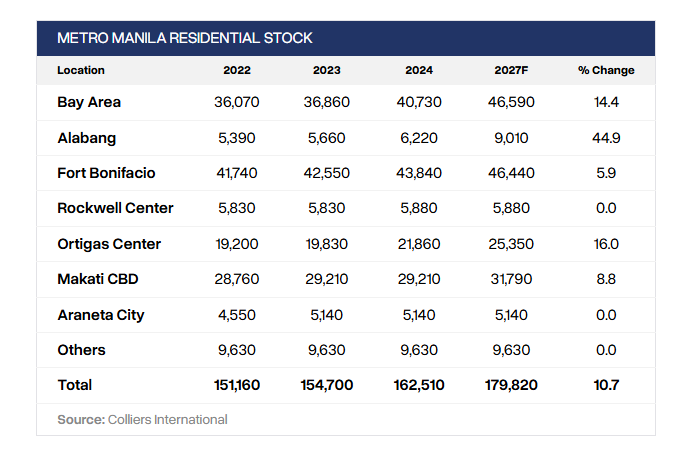
Task: Click the Fort Bonifacio row label
Action: [x=107, y=173]
